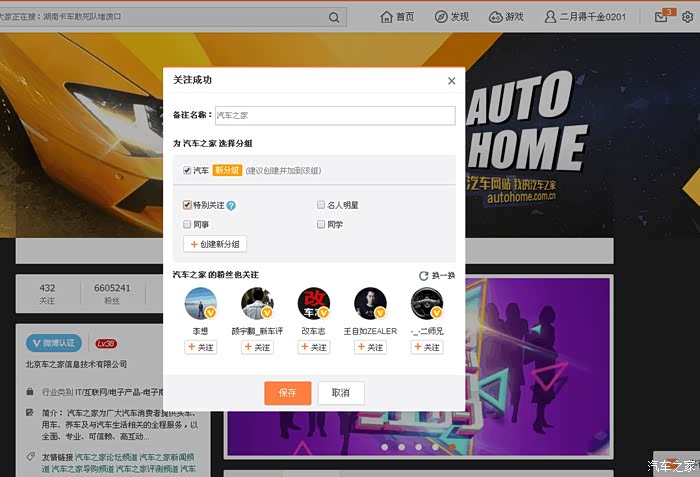Open 王自如ZEALER avatar
This screenshot has height=477, width=700.
click(x=370, y=303)
